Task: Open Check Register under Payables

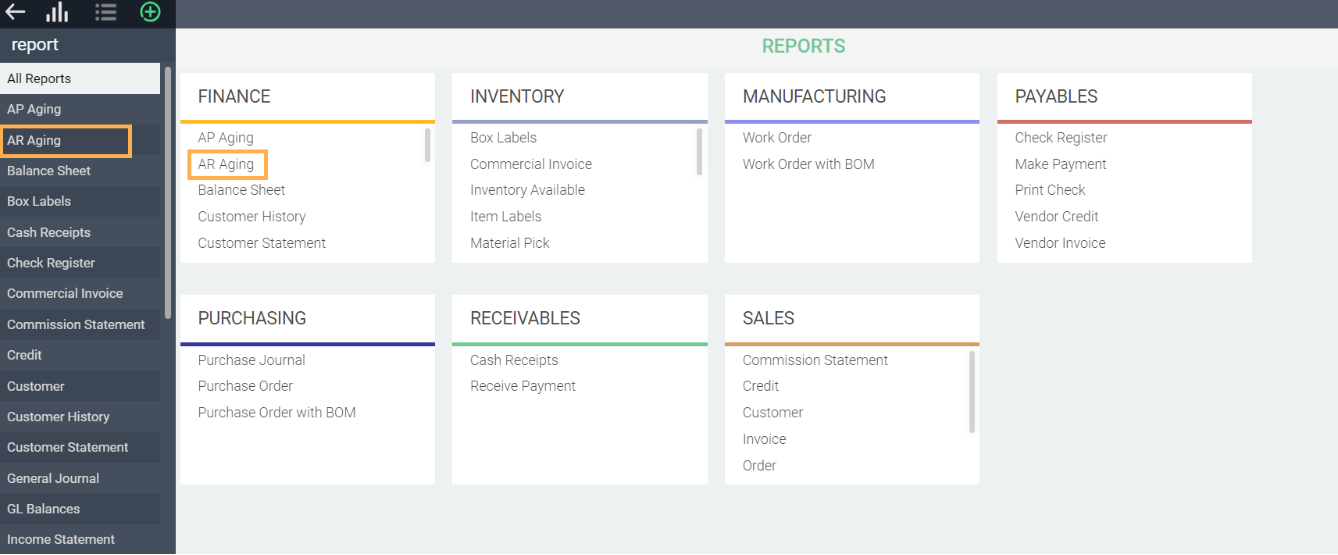Action: tap(1061, 138)
